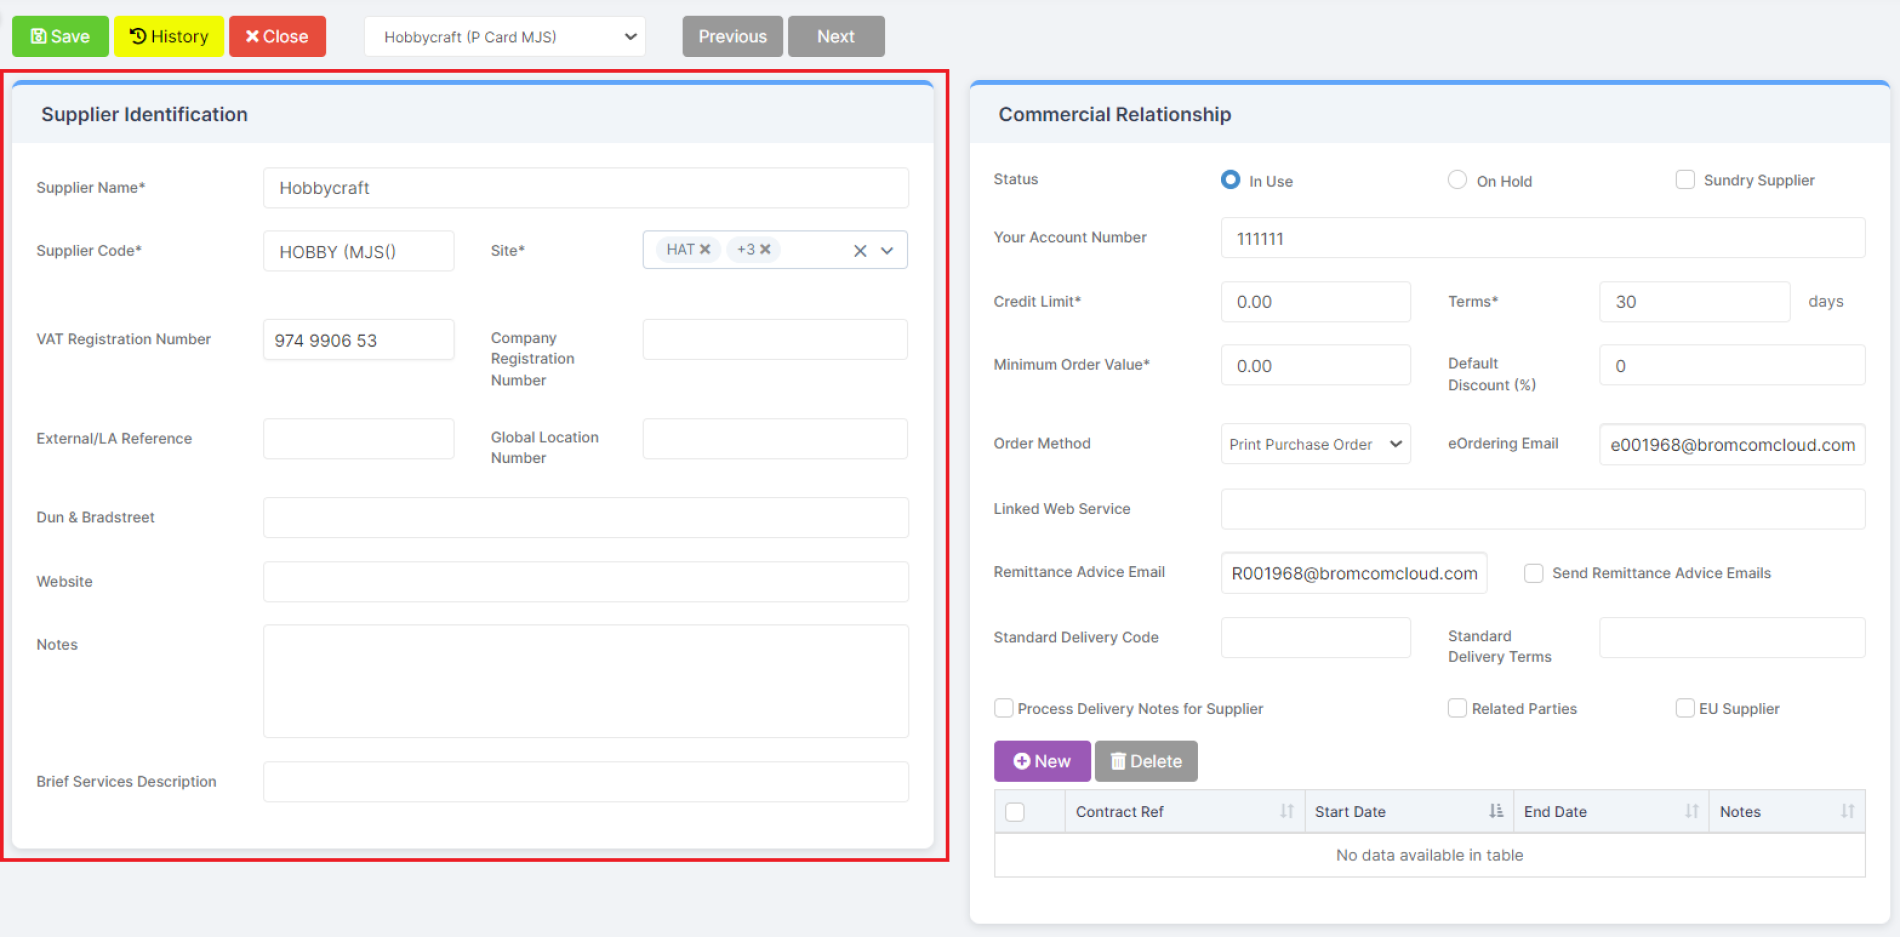Tick the Related Parties checkbox
1900x937 pixels.
click(1457, 708)
